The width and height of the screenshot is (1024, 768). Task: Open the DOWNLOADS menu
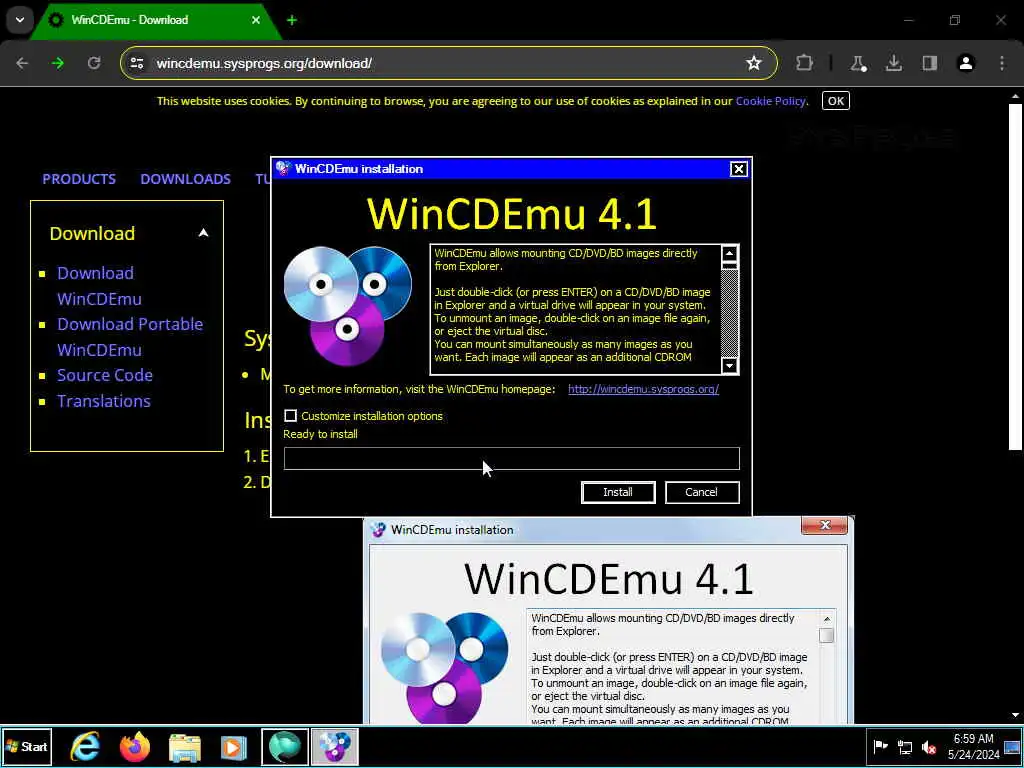[185, 179]
